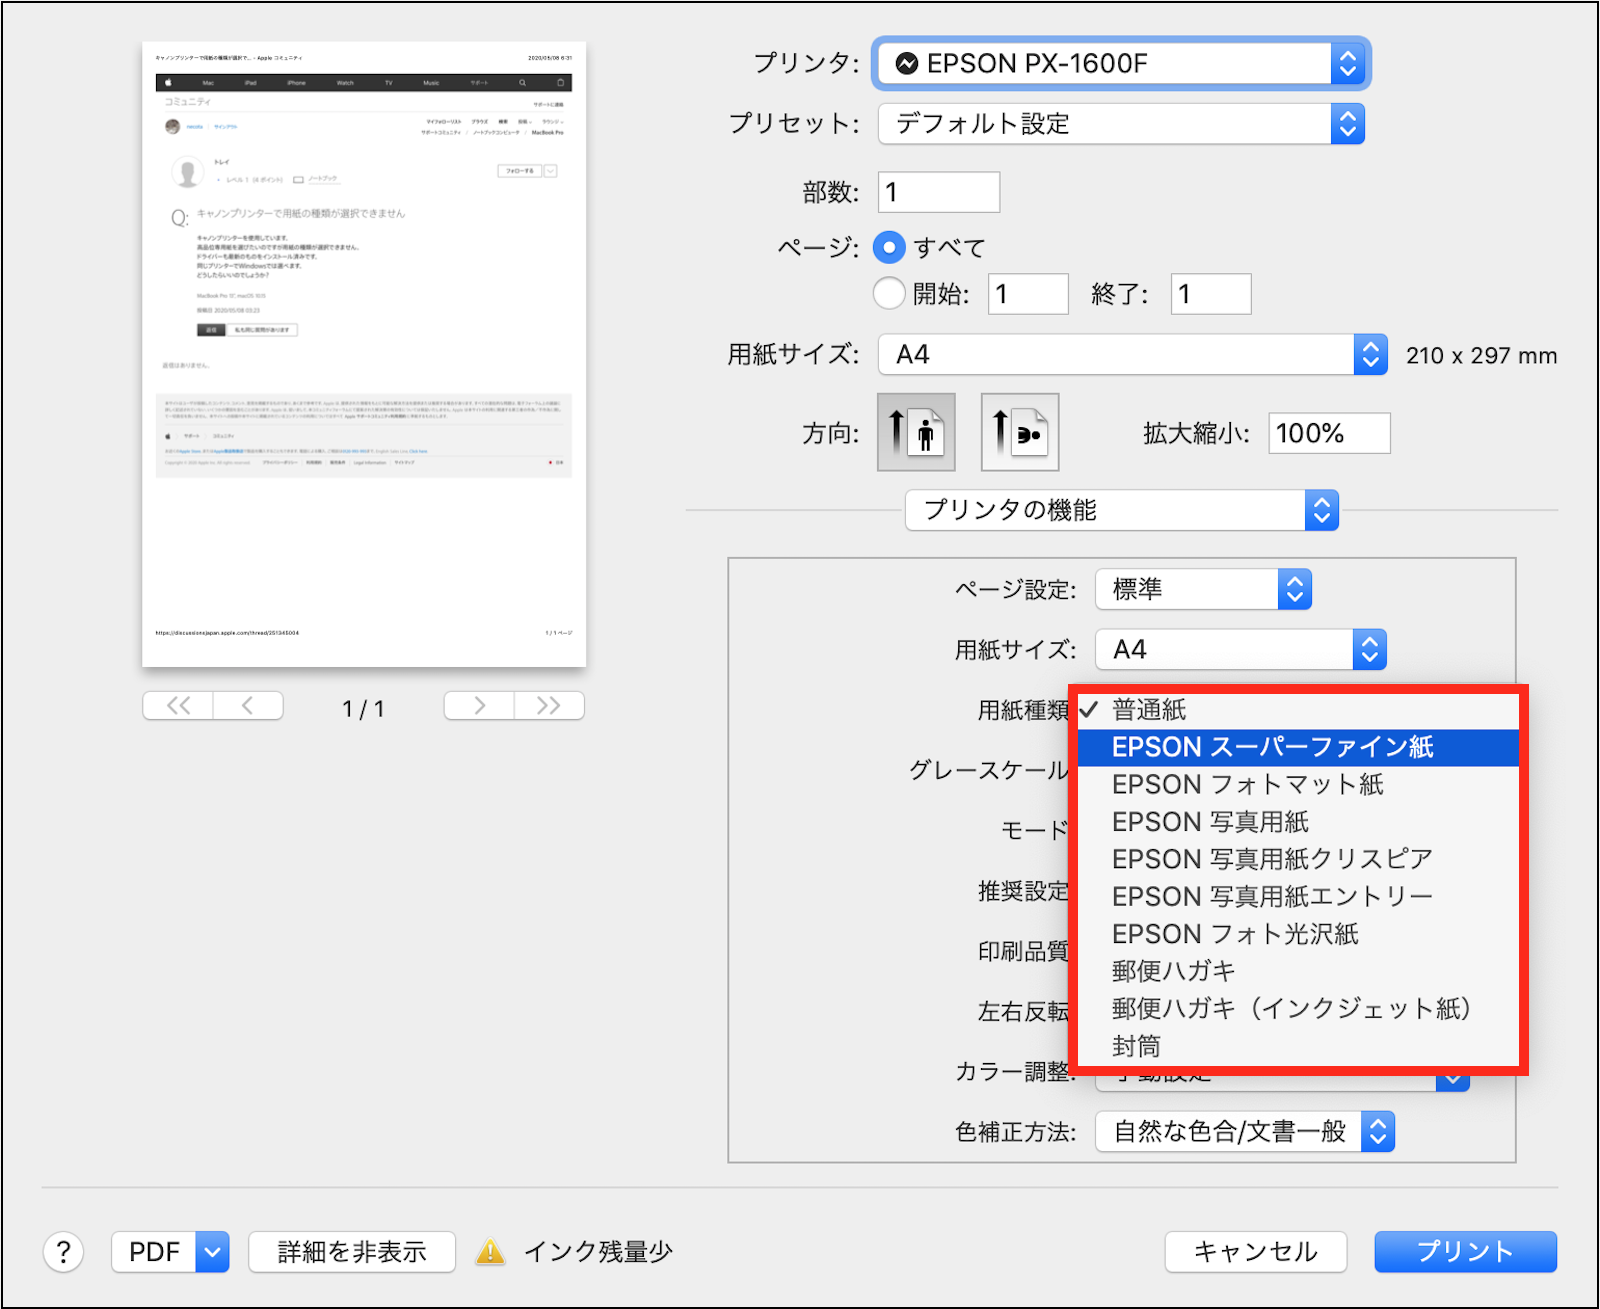Select portrait orientation icon
Viewport: 1600px width, 1309px height.
[916, 432]
